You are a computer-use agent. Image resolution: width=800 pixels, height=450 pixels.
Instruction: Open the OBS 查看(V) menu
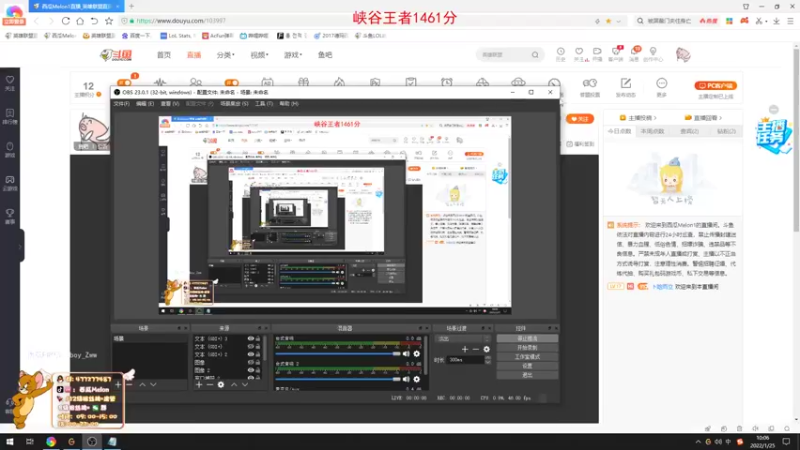[x=170, y=104]
